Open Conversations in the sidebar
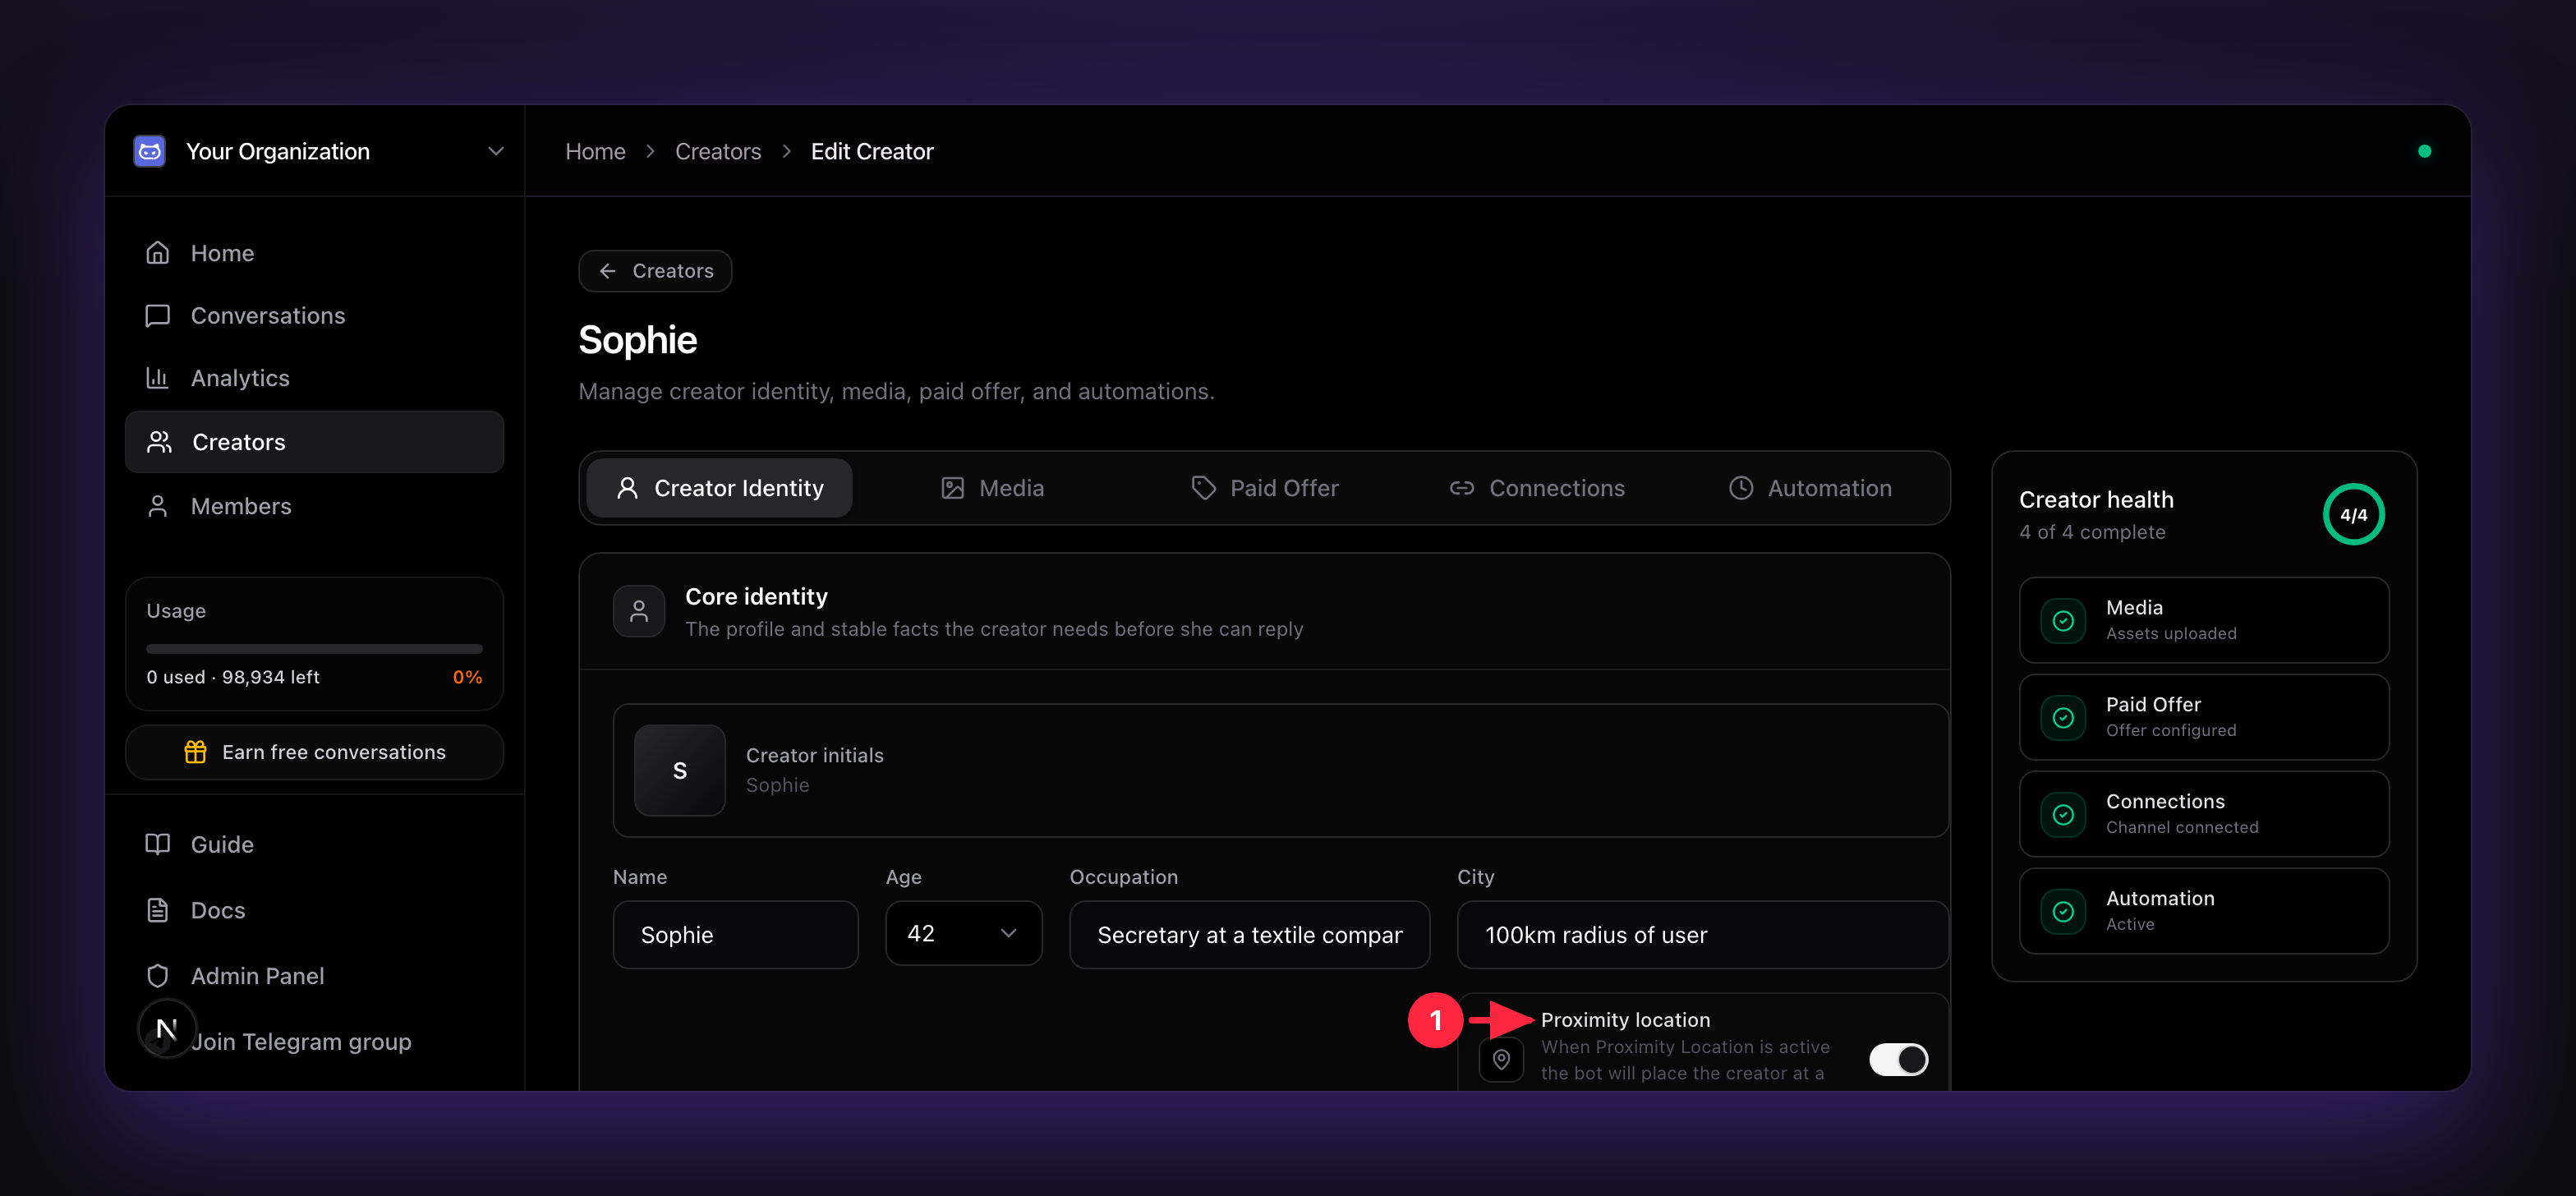Image resolution: width=2576 pixels, height=1196 pixels. (314, 316)
